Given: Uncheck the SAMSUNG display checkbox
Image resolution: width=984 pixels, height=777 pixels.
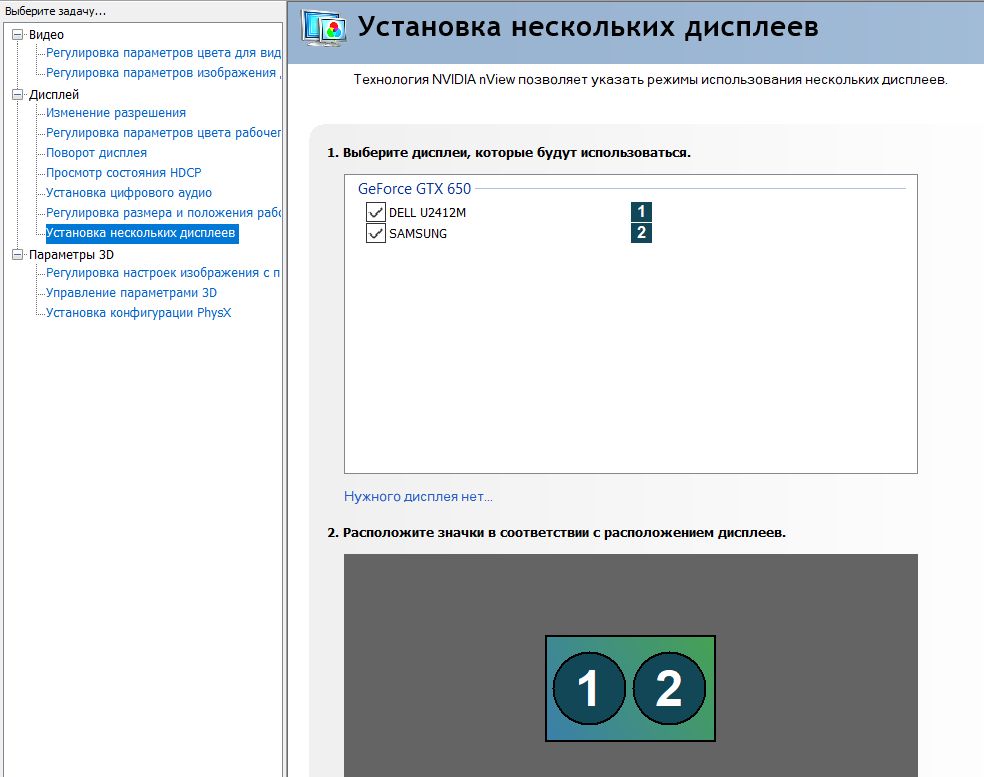Looking at the screenshot, I should [x=376, y=233].
